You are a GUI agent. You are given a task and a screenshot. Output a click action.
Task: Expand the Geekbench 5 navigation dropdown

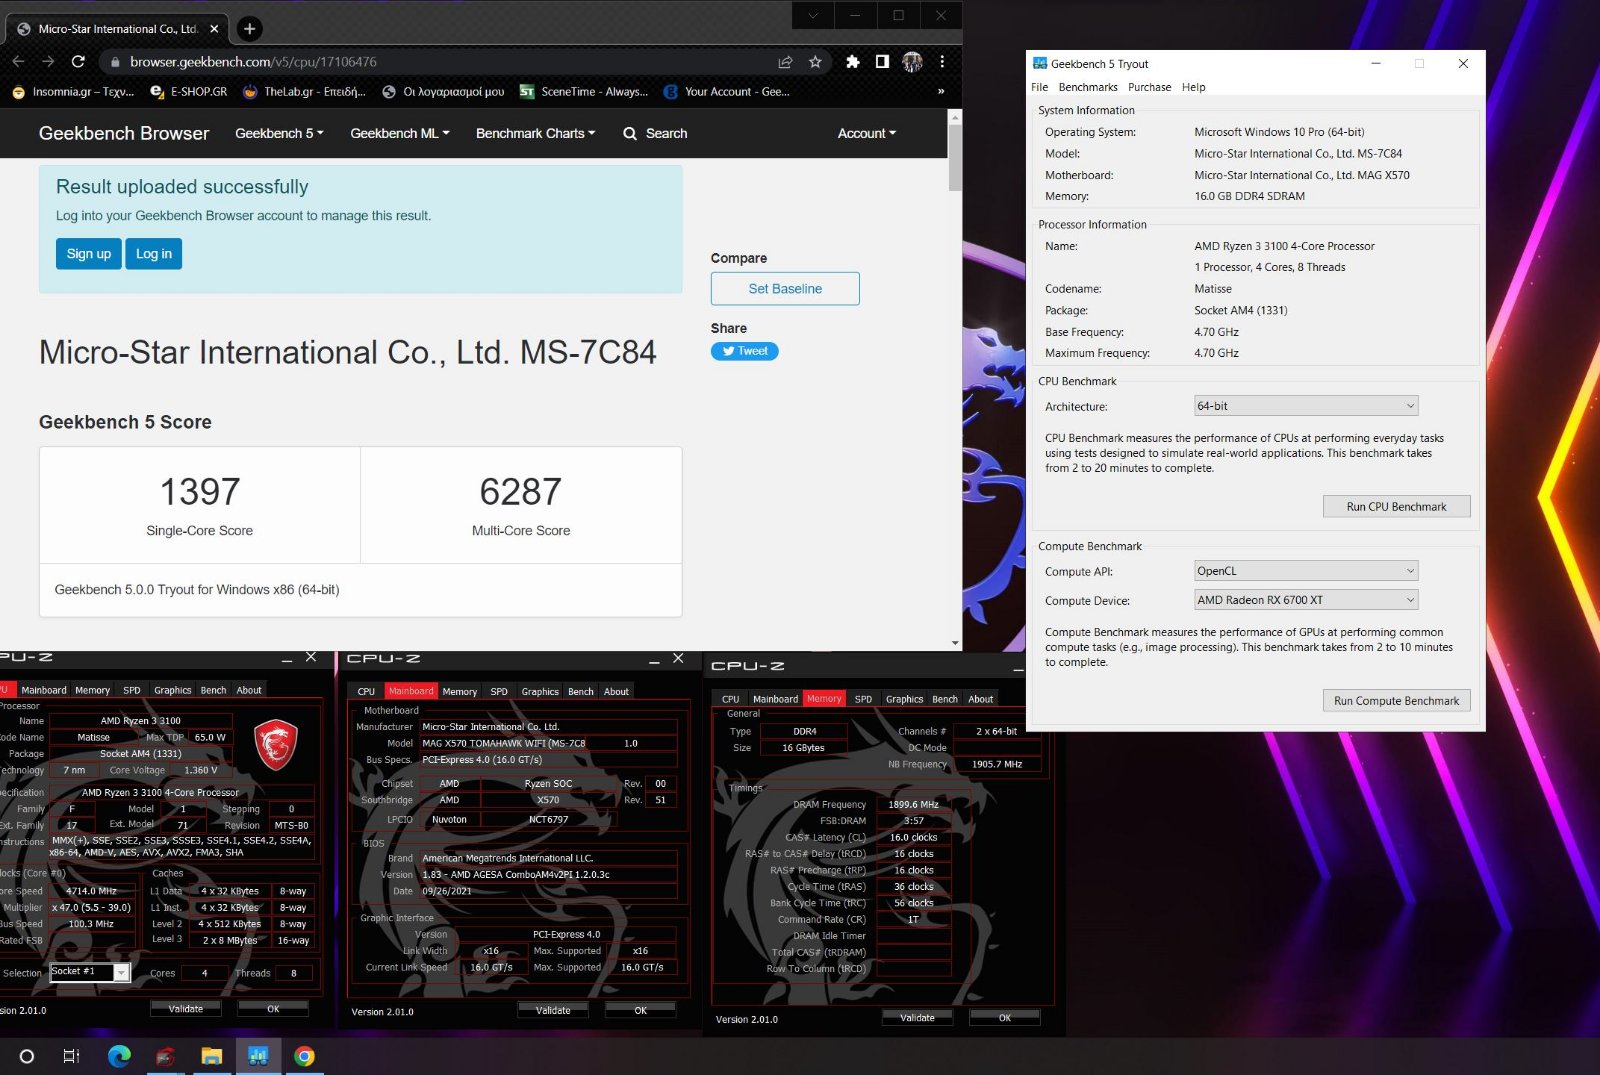click(279, 133)
